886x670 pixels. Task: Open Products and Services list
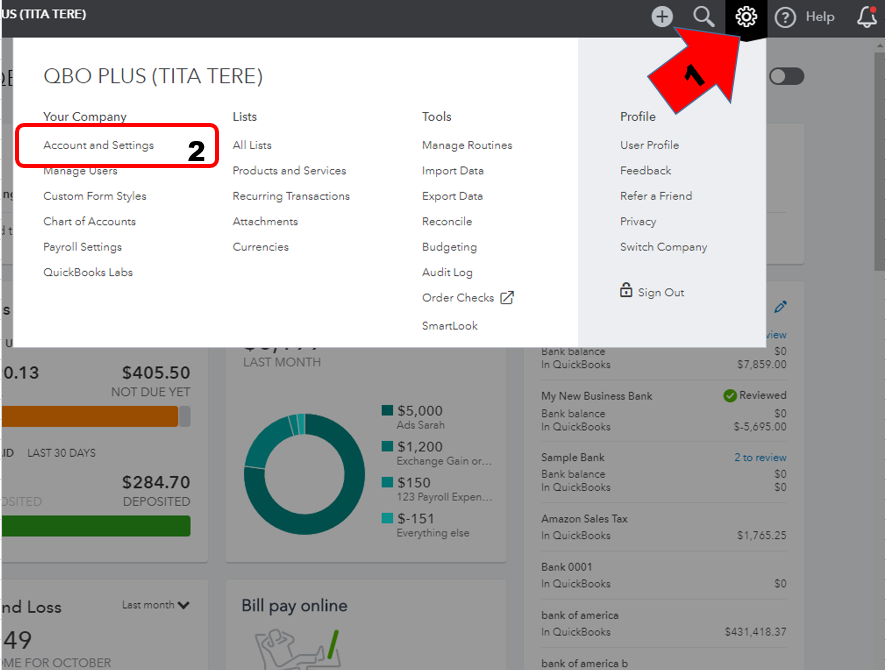[289, 171]
